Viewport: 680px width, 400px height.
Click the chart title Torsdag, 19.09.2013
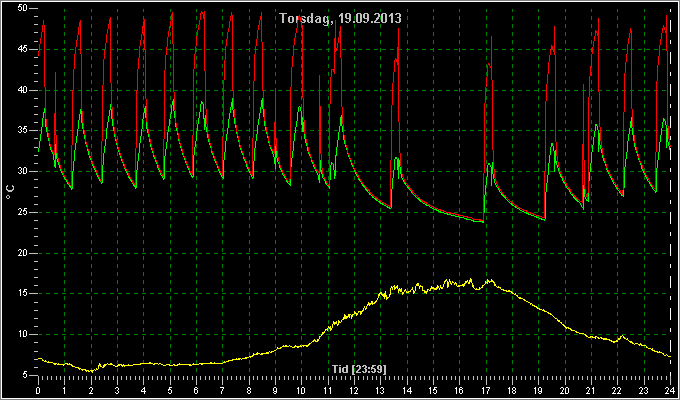[x=340, y=18]
